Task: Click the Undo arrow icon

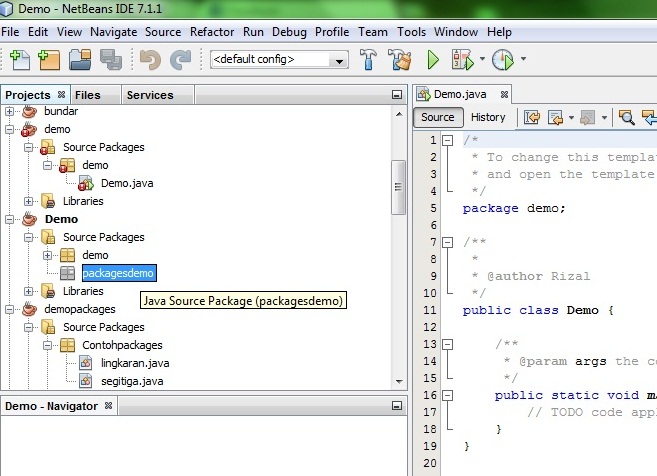Action: coord(150,60)
